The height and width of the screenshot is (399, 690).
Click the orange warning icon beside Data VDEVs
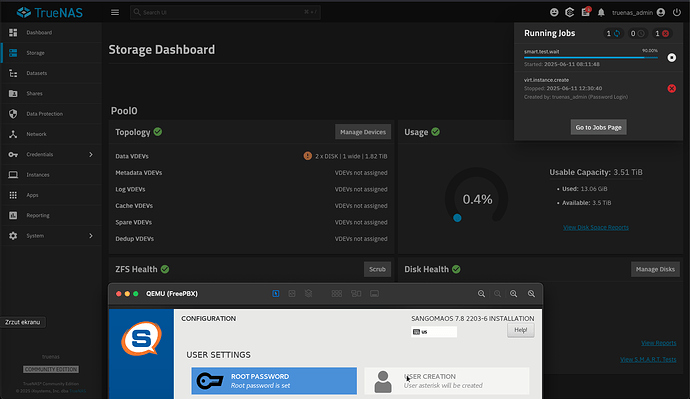point(308,156)
